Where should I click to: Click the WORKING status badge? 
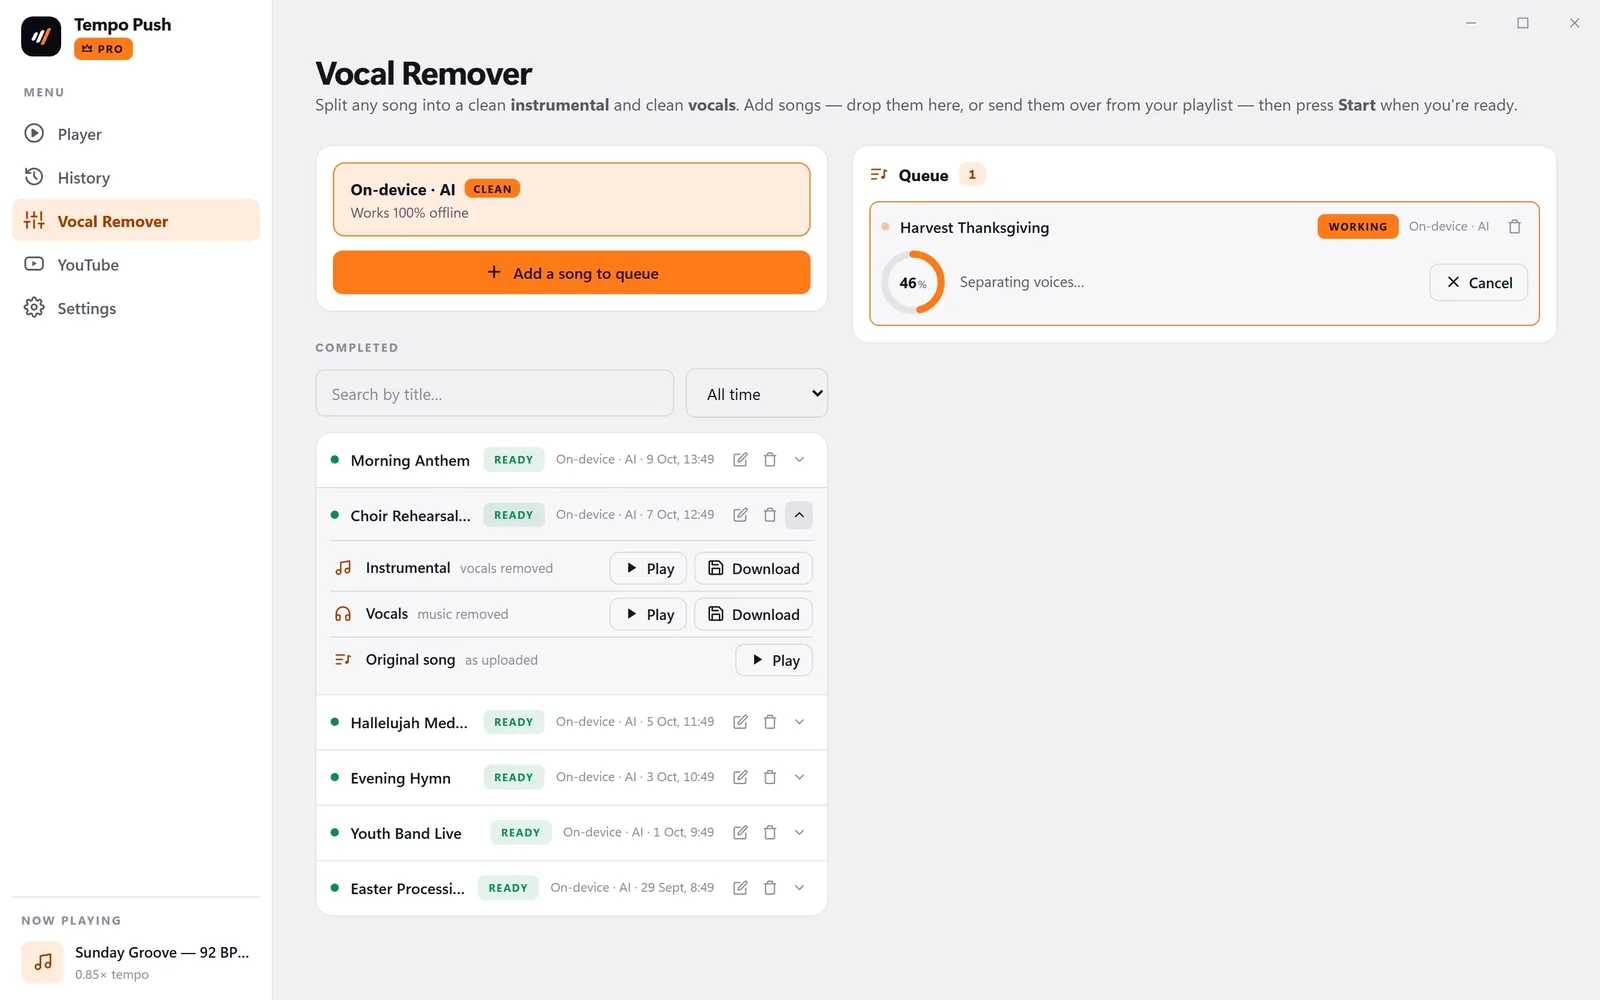pos(1357,227)
